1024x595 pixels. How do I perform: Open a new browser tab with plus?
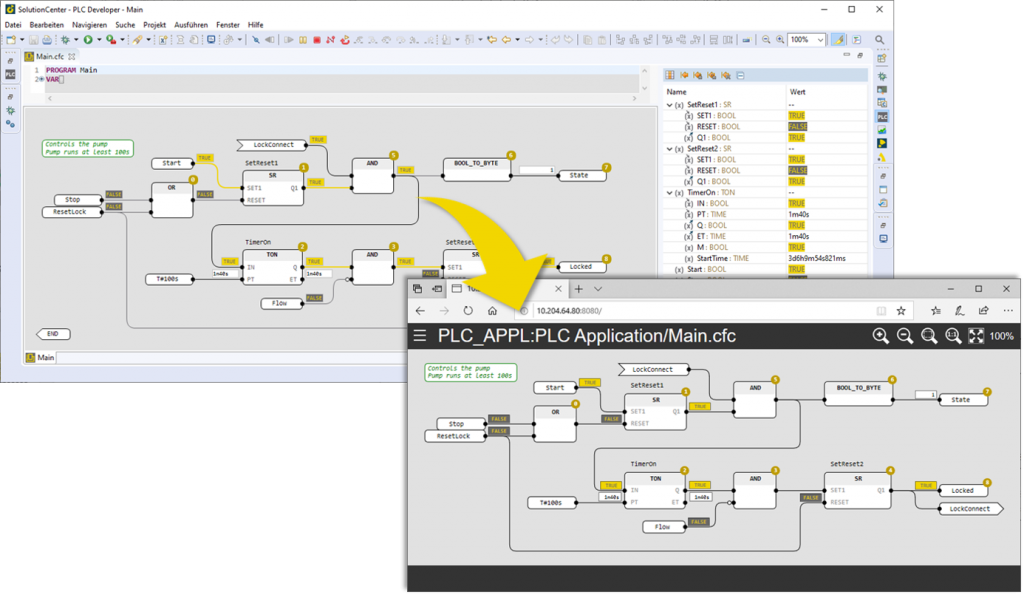click(578, 288)
